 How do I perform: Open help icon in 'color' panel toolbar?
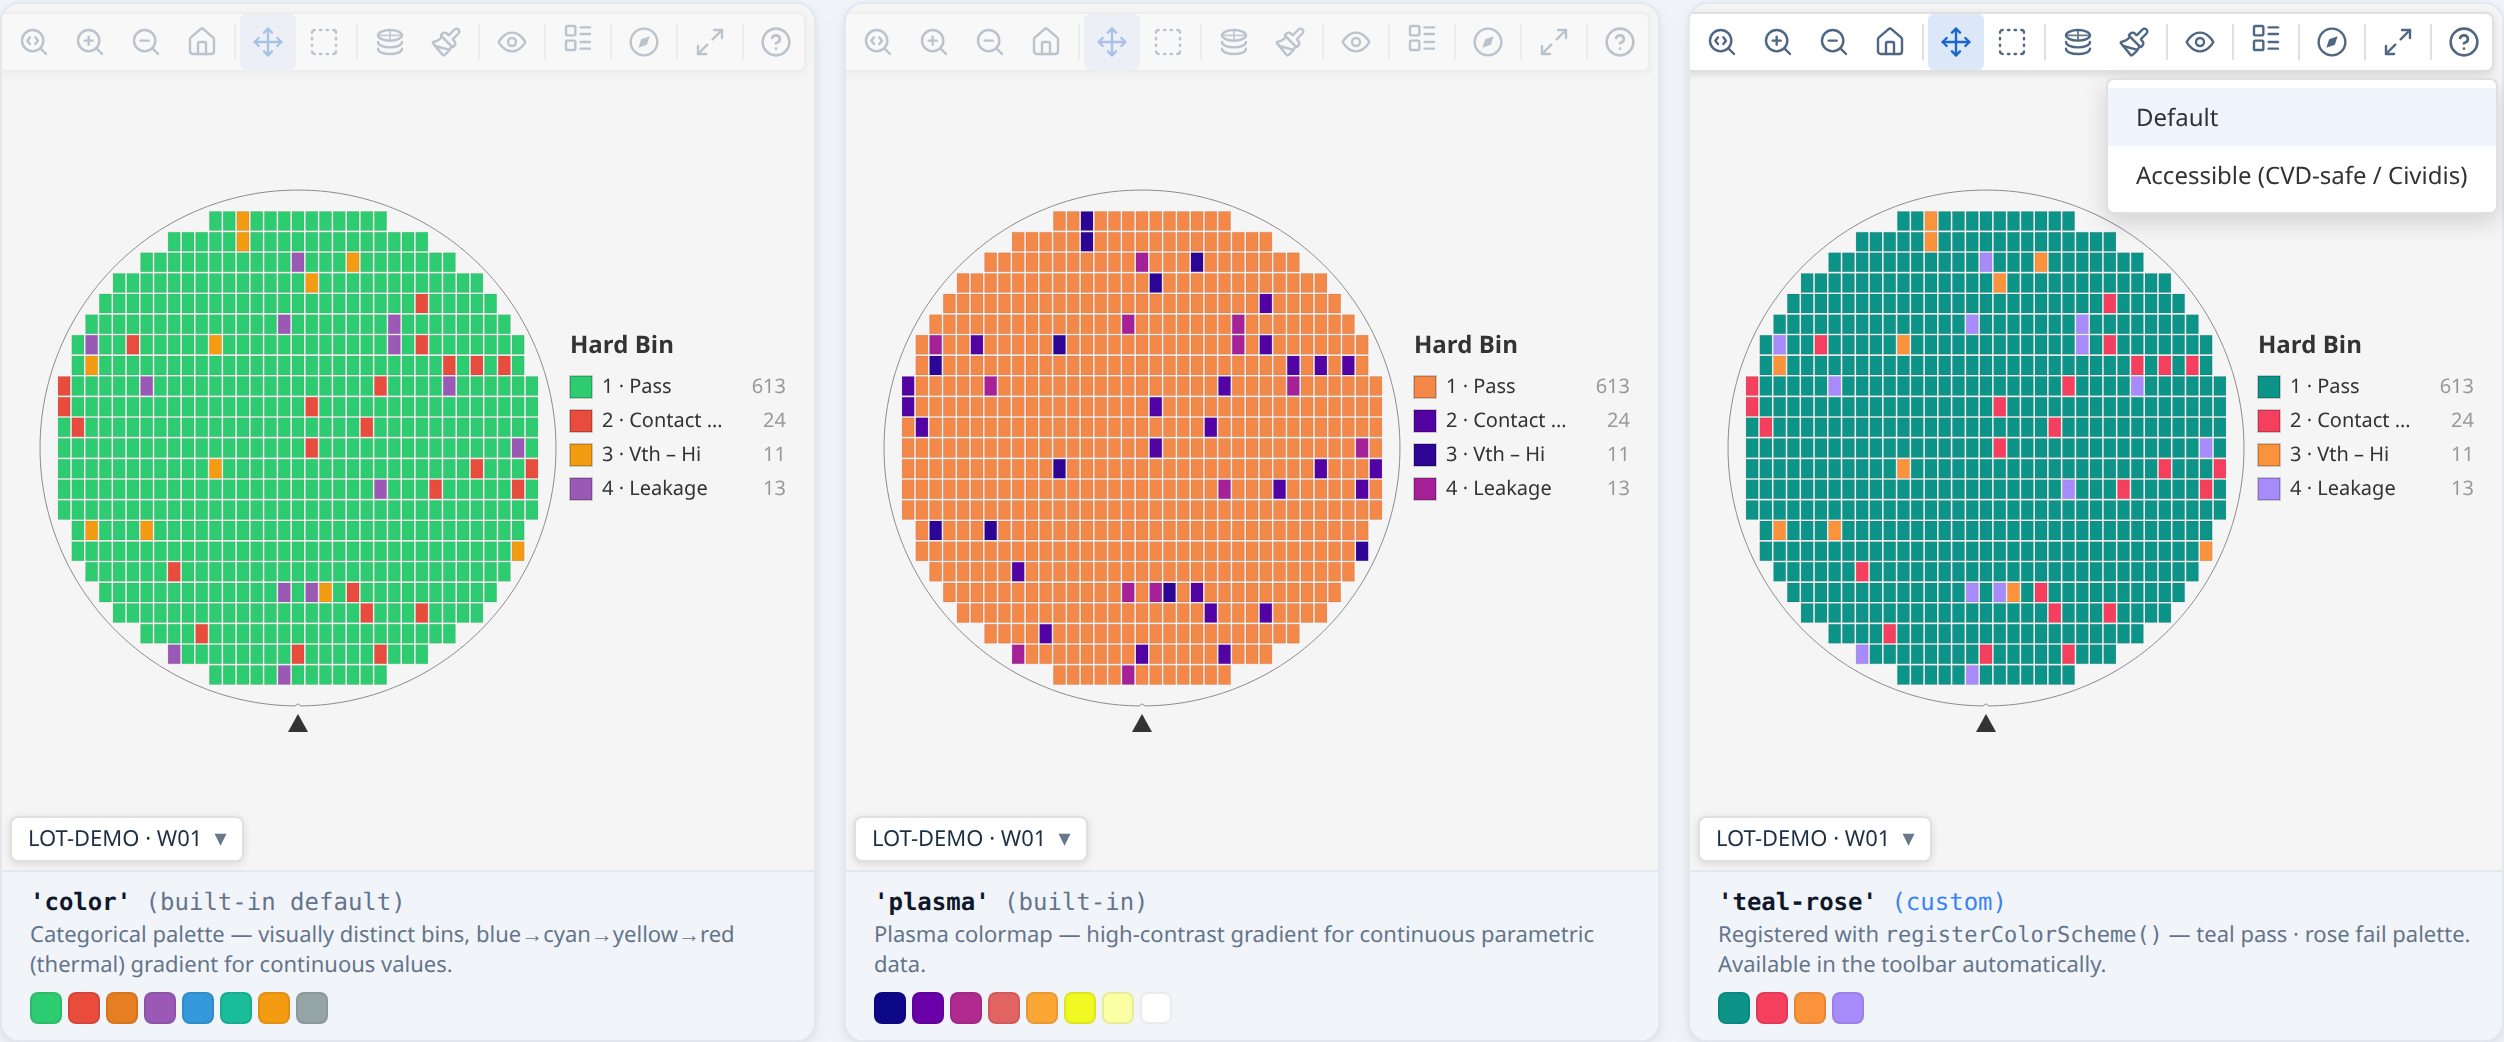[776, 42]
